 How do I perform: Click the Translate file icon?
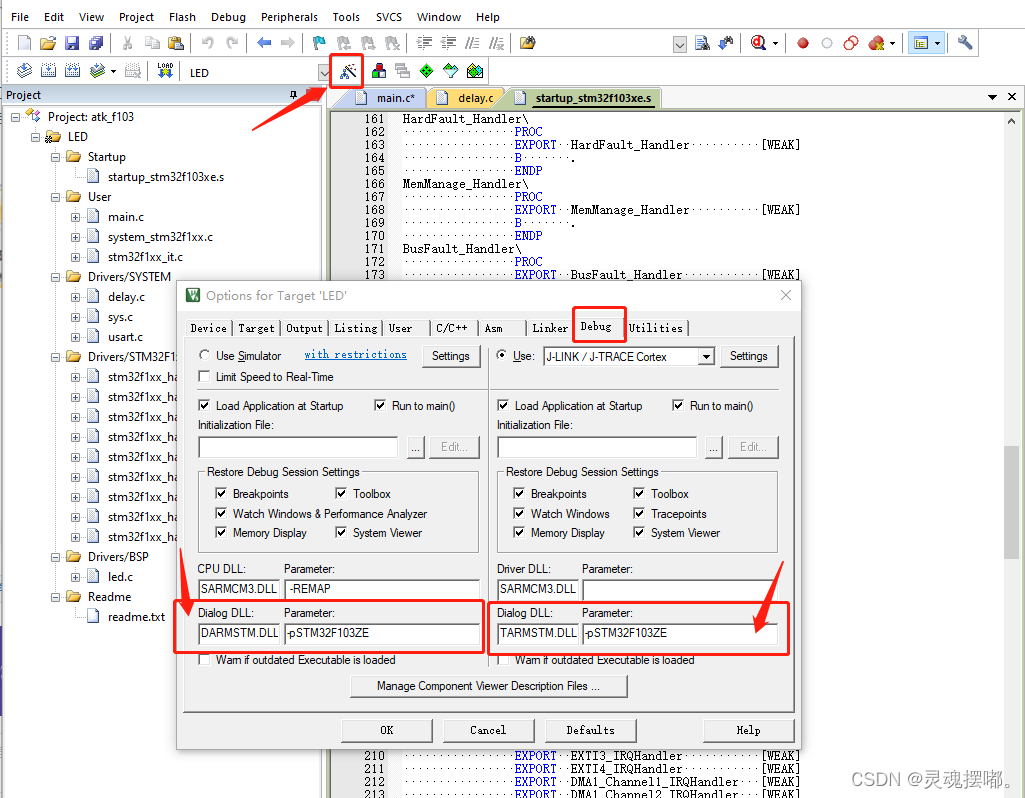tap(24, 71)
